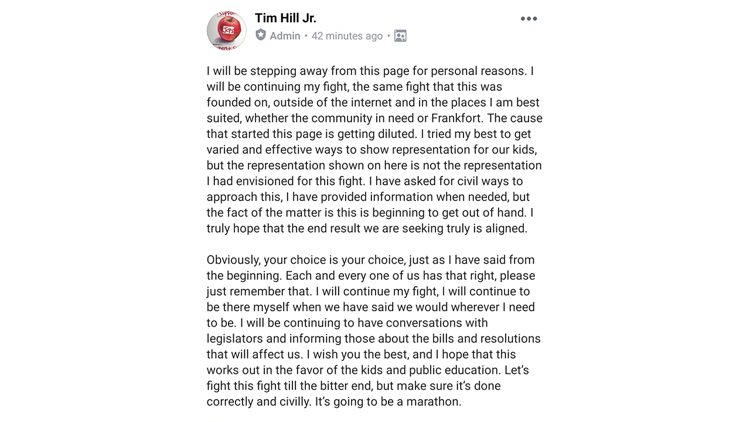Click the Admin label beside the badge

(285, 36)
